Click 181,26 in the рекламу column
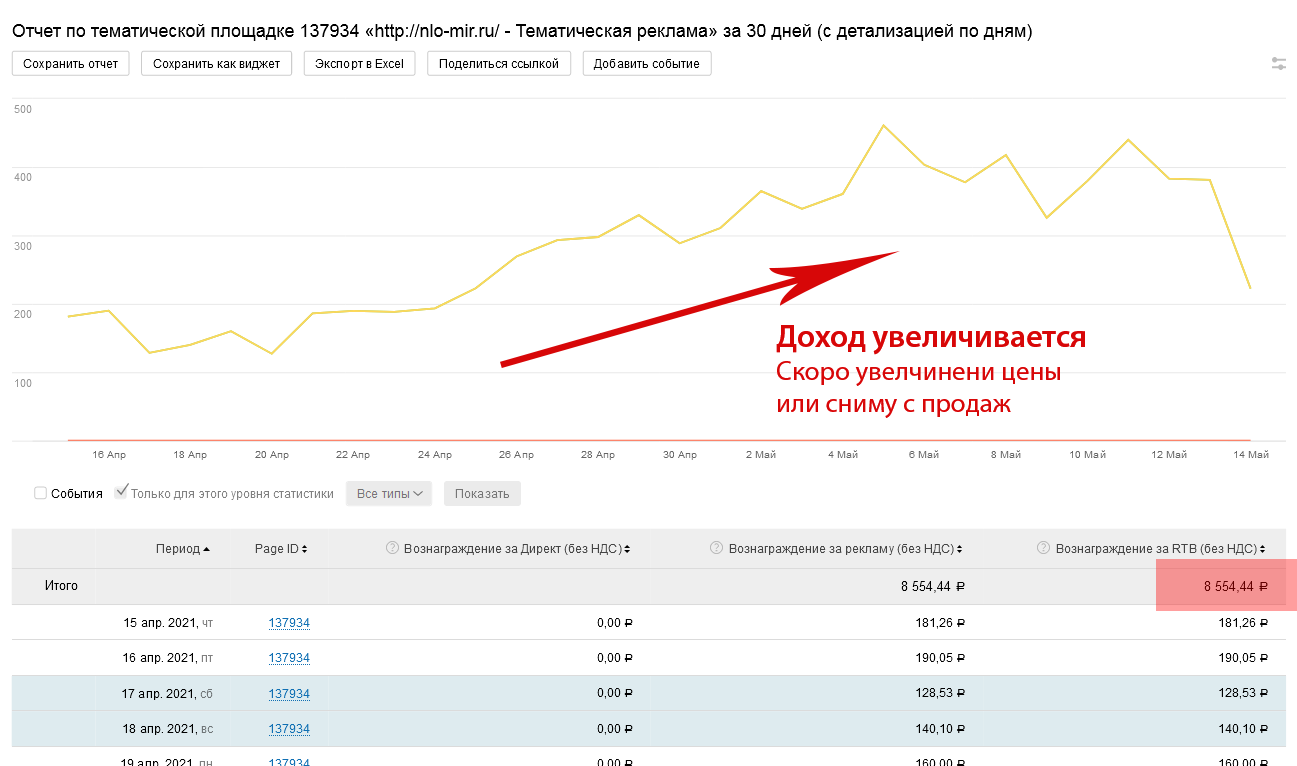Viewport: 1297px width, 766px height. click(941, 623)
